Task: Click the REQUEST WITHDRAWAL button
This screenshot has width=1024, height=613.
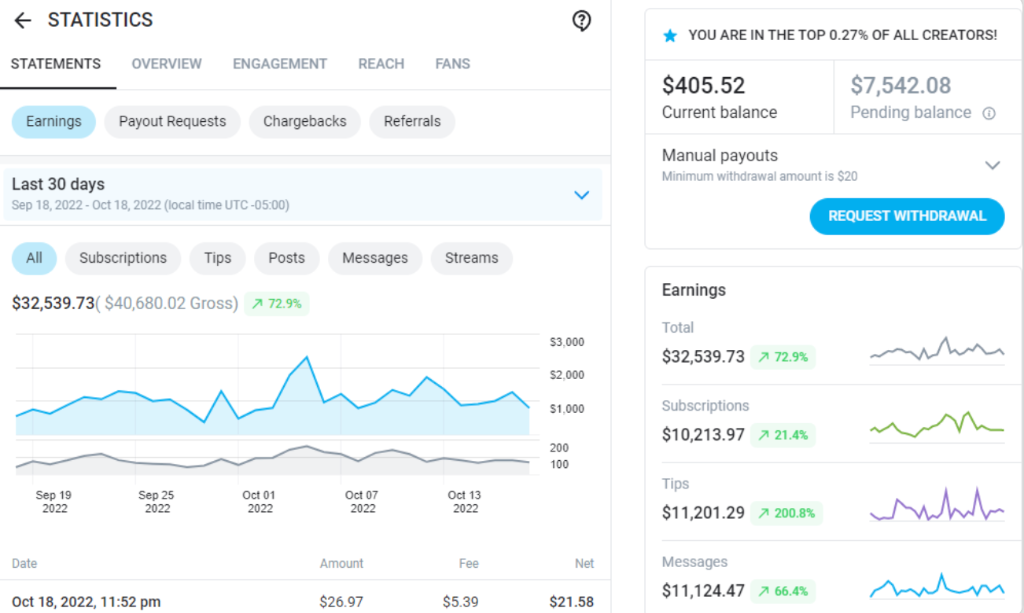Action: click(906, 216)
